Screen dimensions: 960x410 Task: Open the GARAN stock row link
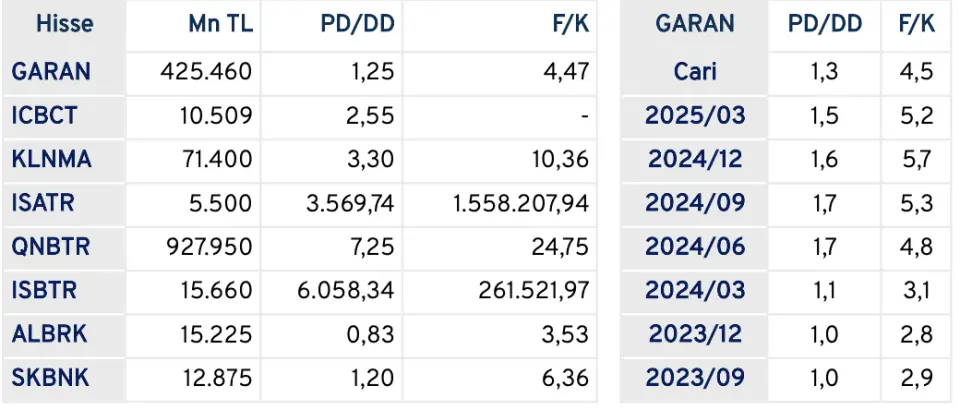pos(51,72)
